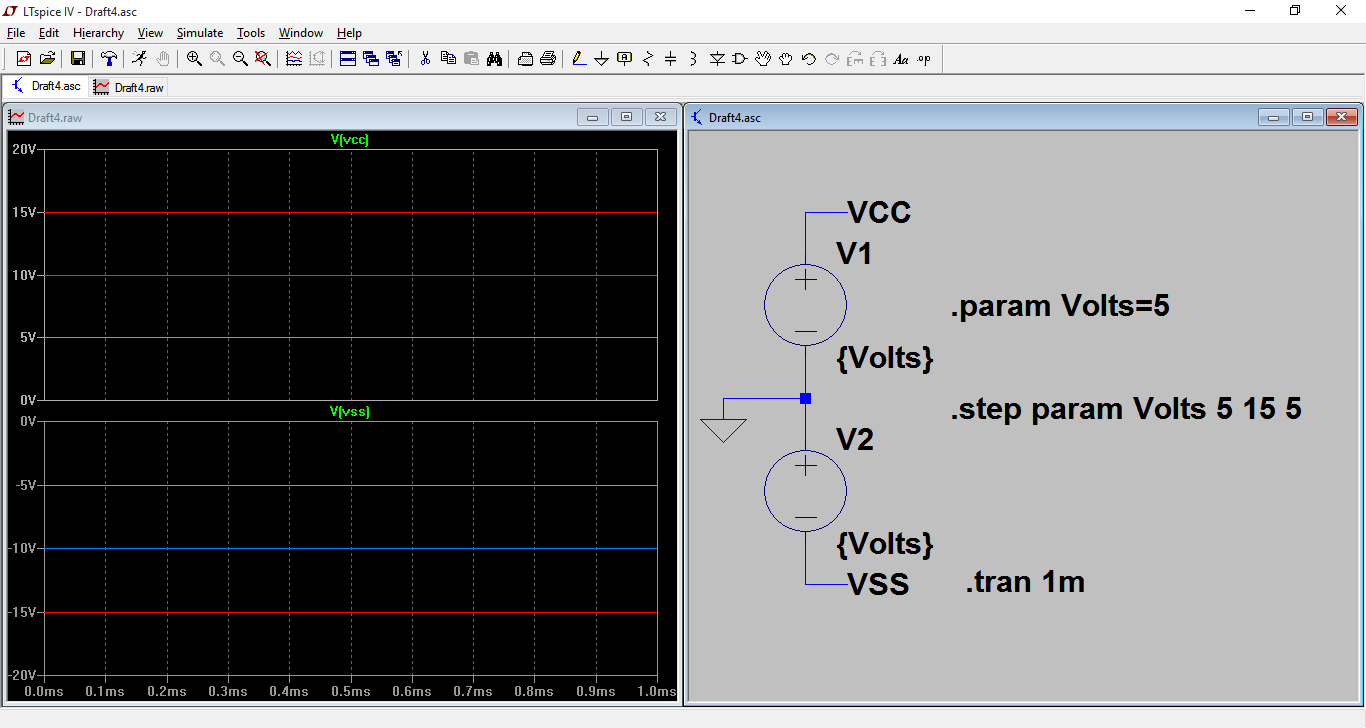Click the close all windows icon
Viewport: 1366px width, 728px height.
[x=394, y=59]
